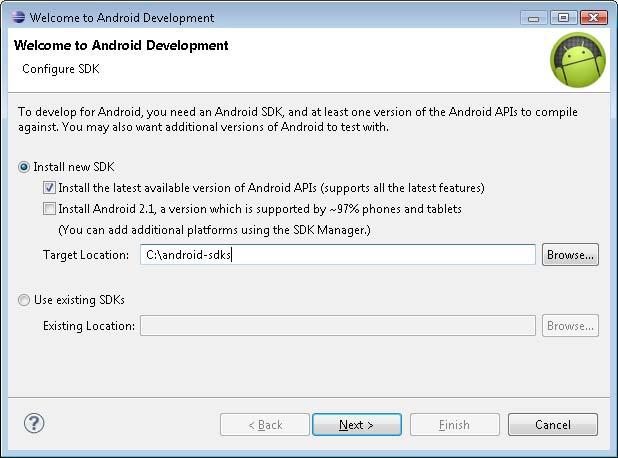618x458 pixels.
Task: Click the 'Target Location:' label
Action: tap(86, 255)
